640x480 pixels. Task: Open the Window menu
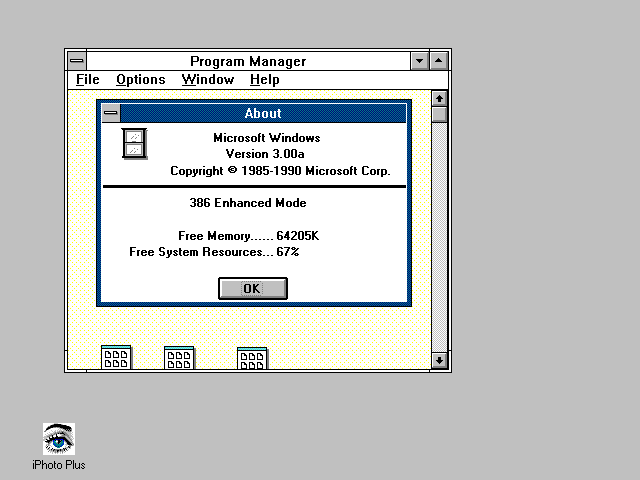pos(208,80)
